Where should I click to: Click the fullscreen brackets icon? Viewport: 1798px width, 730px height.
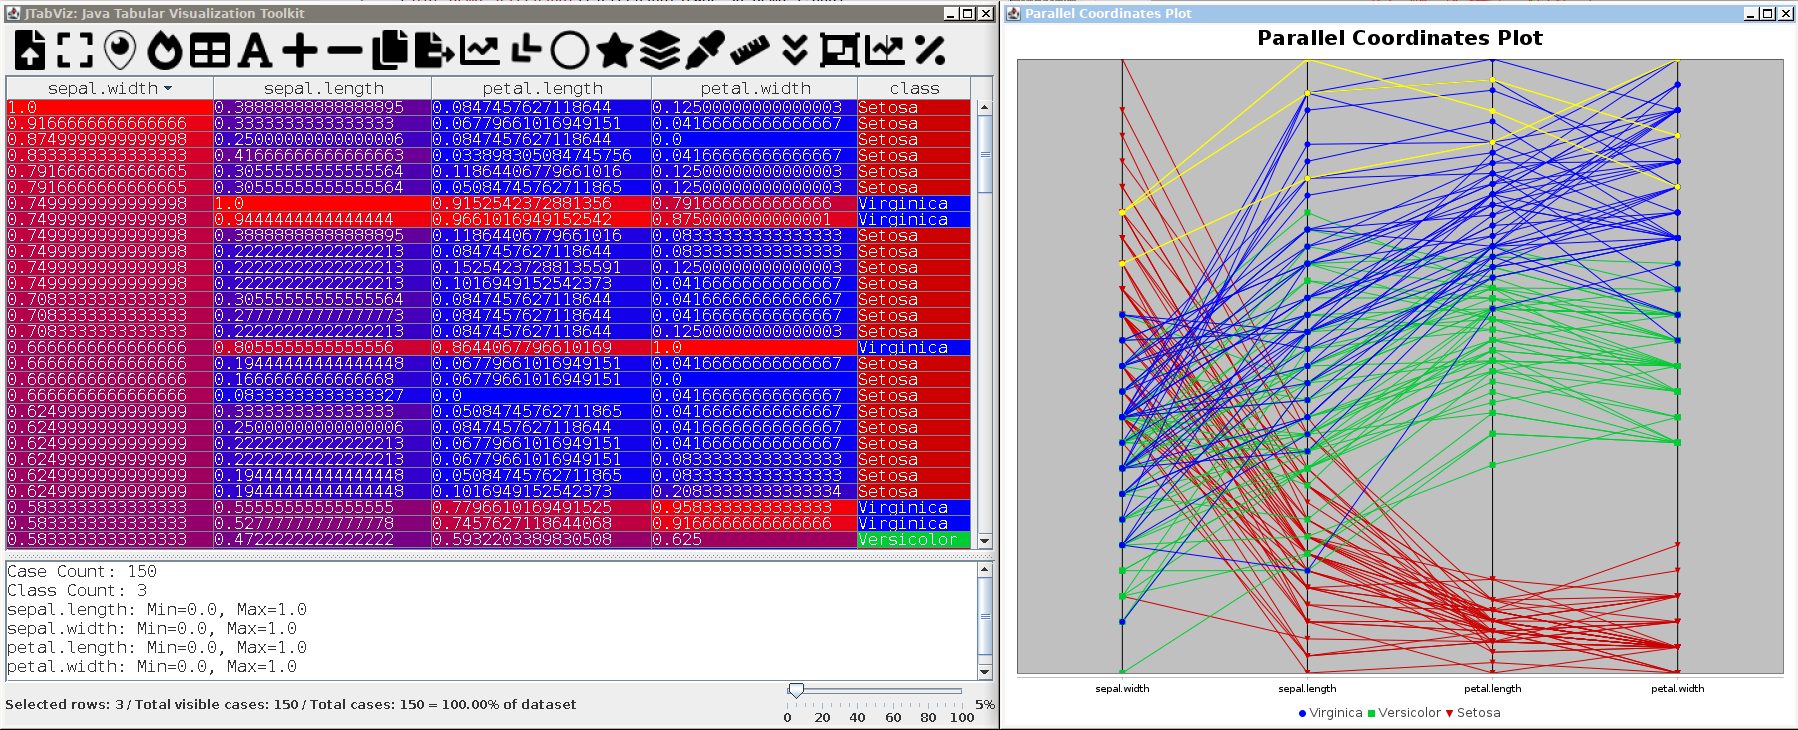(75, 50)
